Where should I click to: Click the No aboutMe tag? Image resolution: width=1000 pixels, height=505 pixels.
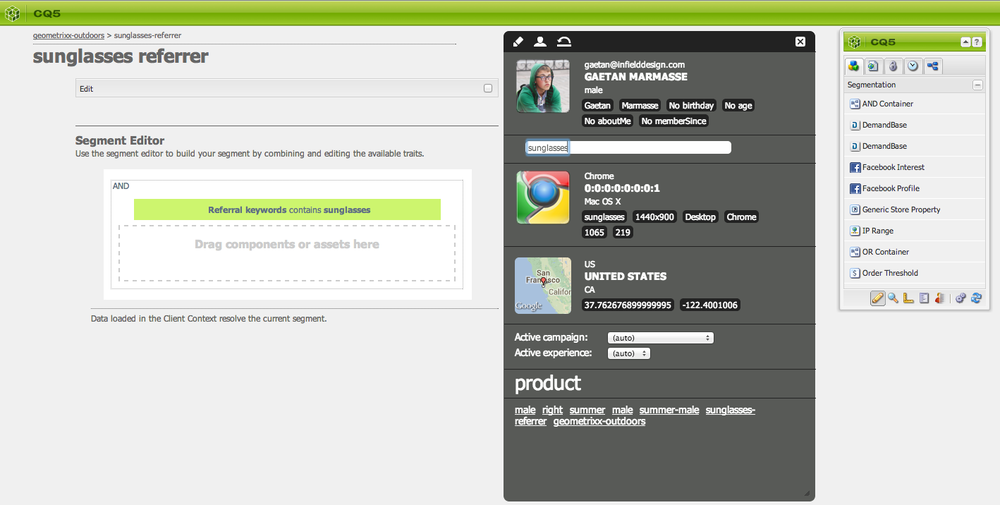(608, 121)
